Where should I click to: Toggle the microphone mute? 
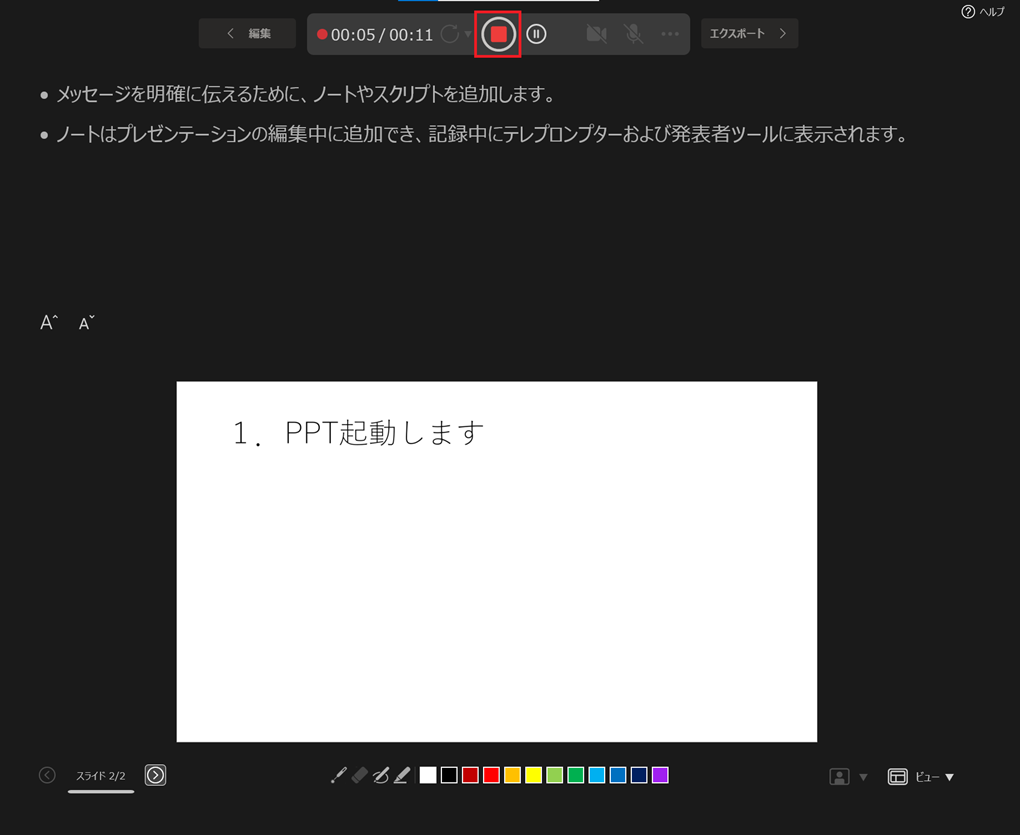tap(634, 34)
